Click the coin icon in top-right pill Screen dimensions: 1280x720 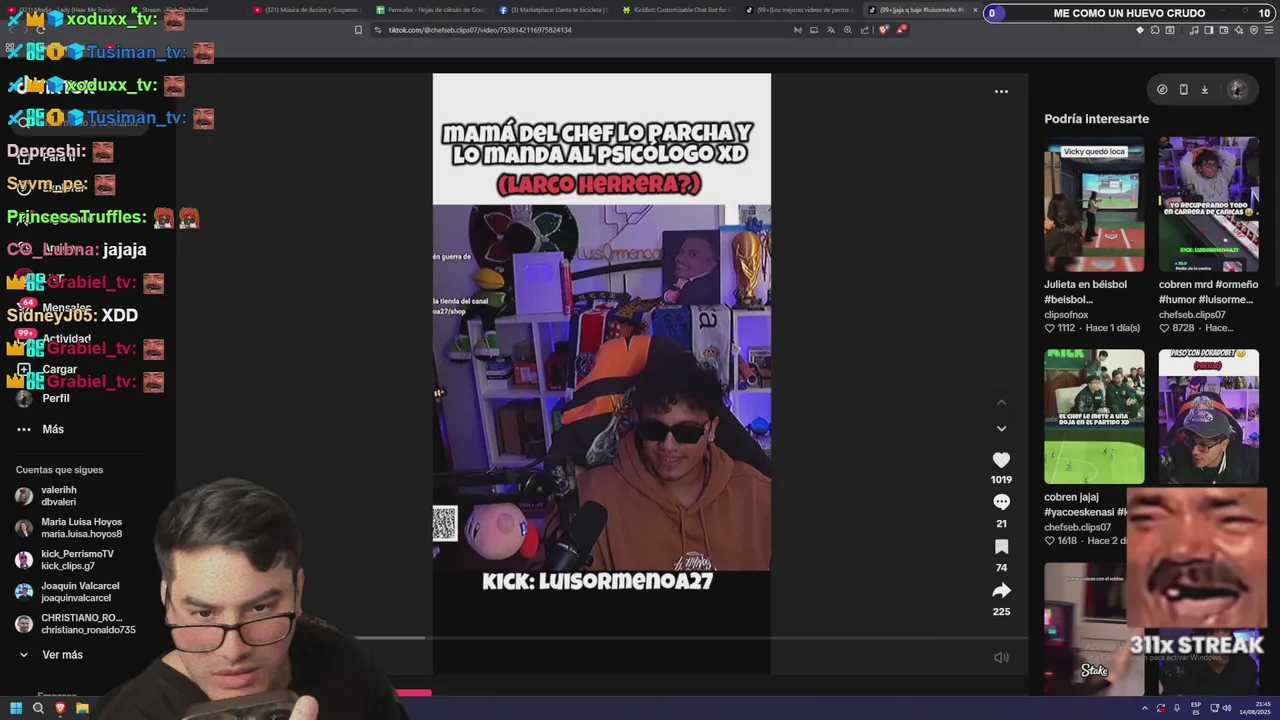tap(1162, 89)
